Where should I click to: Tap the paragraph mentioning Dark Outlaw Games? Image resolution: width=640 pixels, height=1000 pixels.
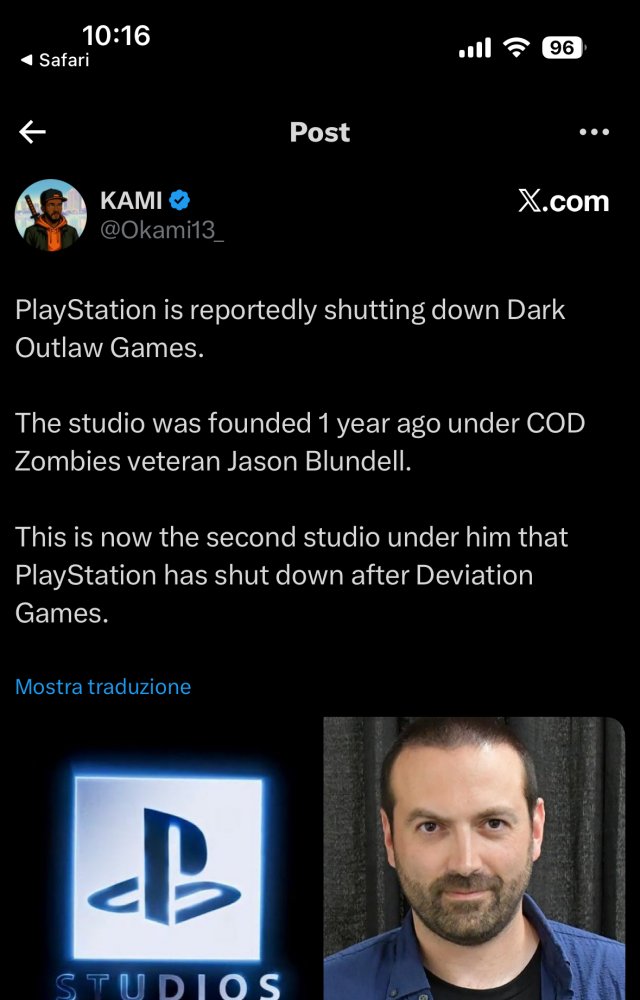[x=290, y=329]
